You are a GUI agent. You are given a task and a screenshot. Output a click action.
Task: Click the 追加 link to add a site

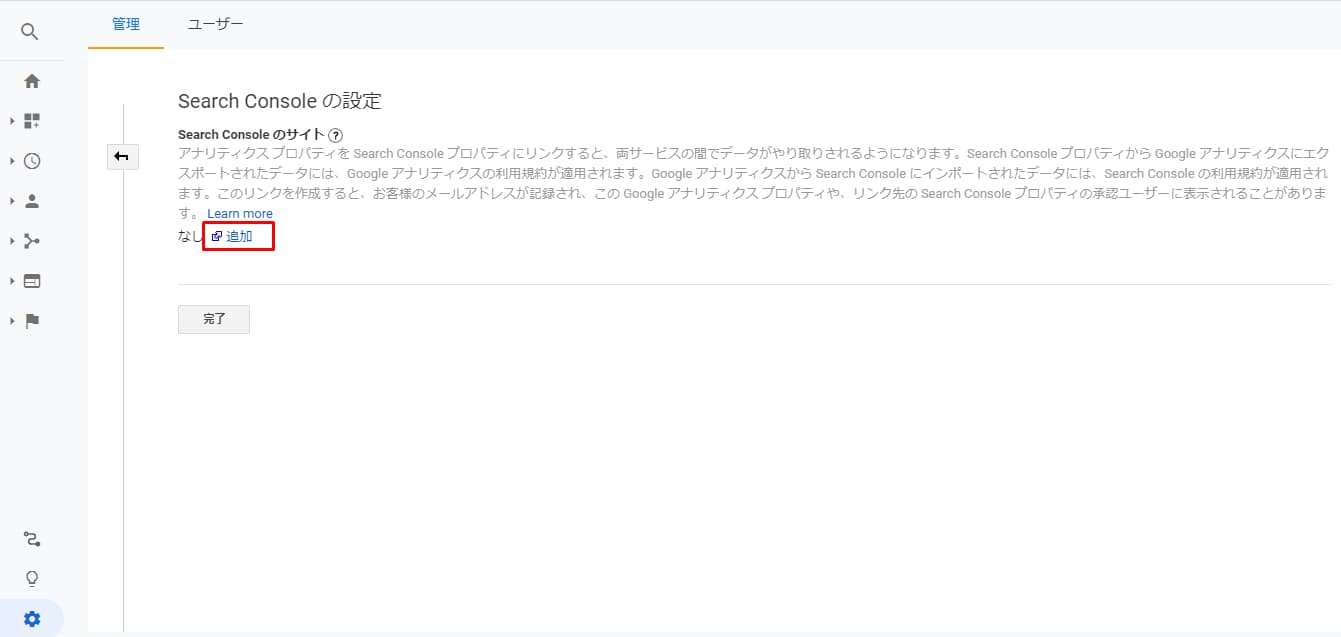pyautogui.click(x=238, y=237)
